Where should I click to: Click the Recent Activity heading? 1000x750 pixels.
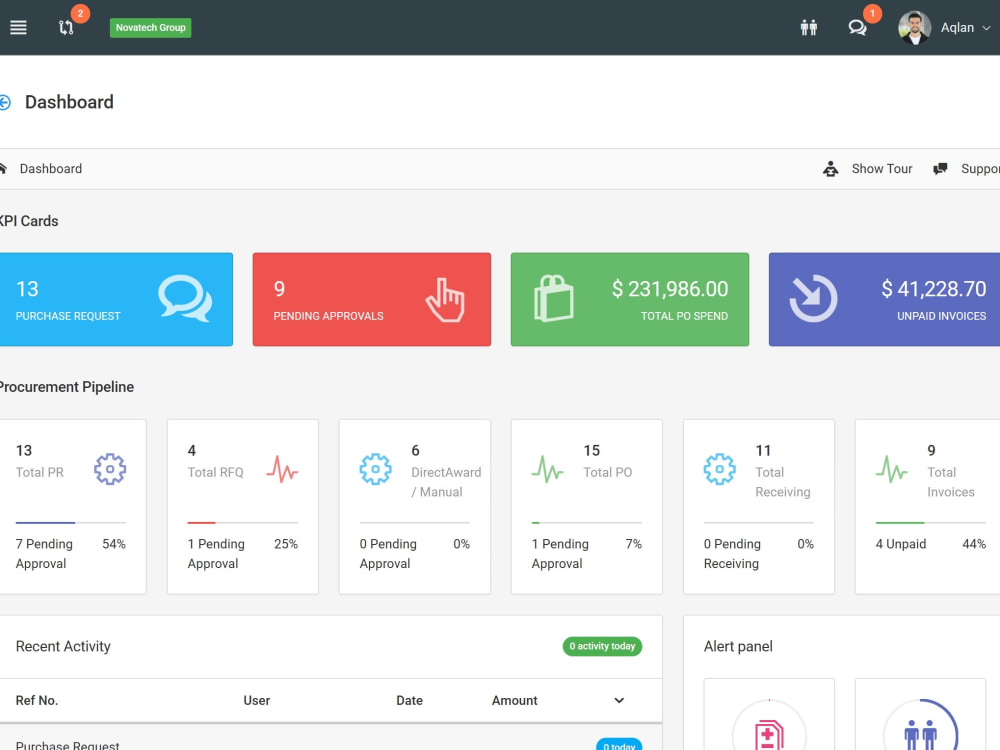pos(63,646)
